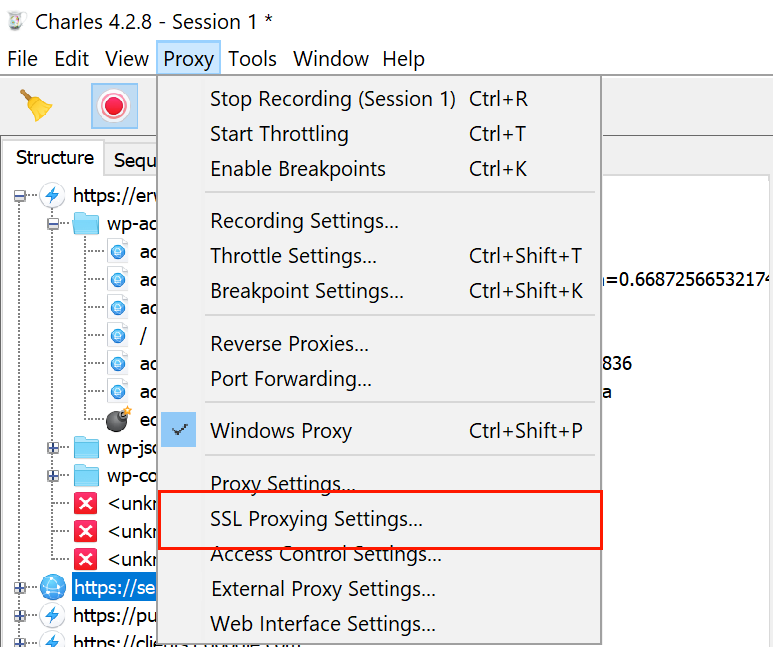Click the globe icon on highlighted host

(52, 588)
